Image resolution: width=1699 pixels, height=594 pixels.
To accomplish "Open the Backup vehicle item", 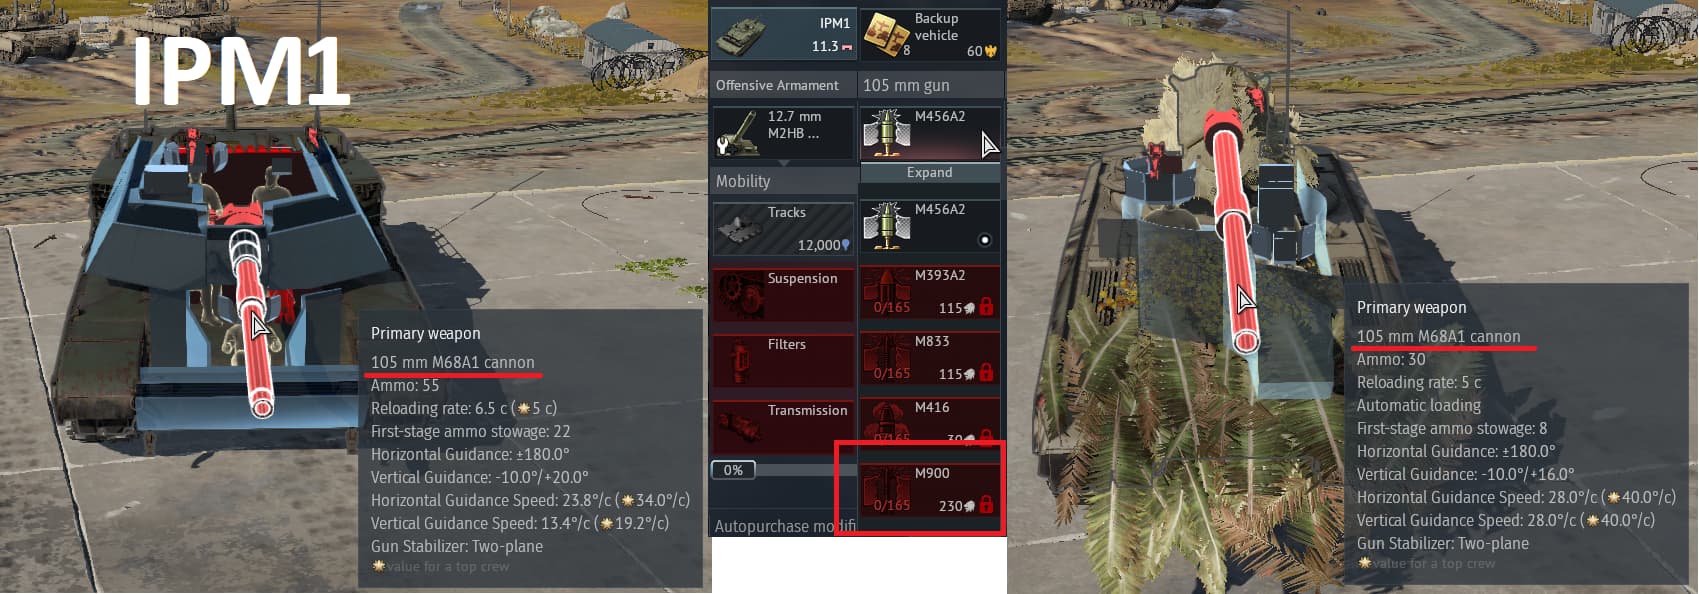I will [931, 34].
